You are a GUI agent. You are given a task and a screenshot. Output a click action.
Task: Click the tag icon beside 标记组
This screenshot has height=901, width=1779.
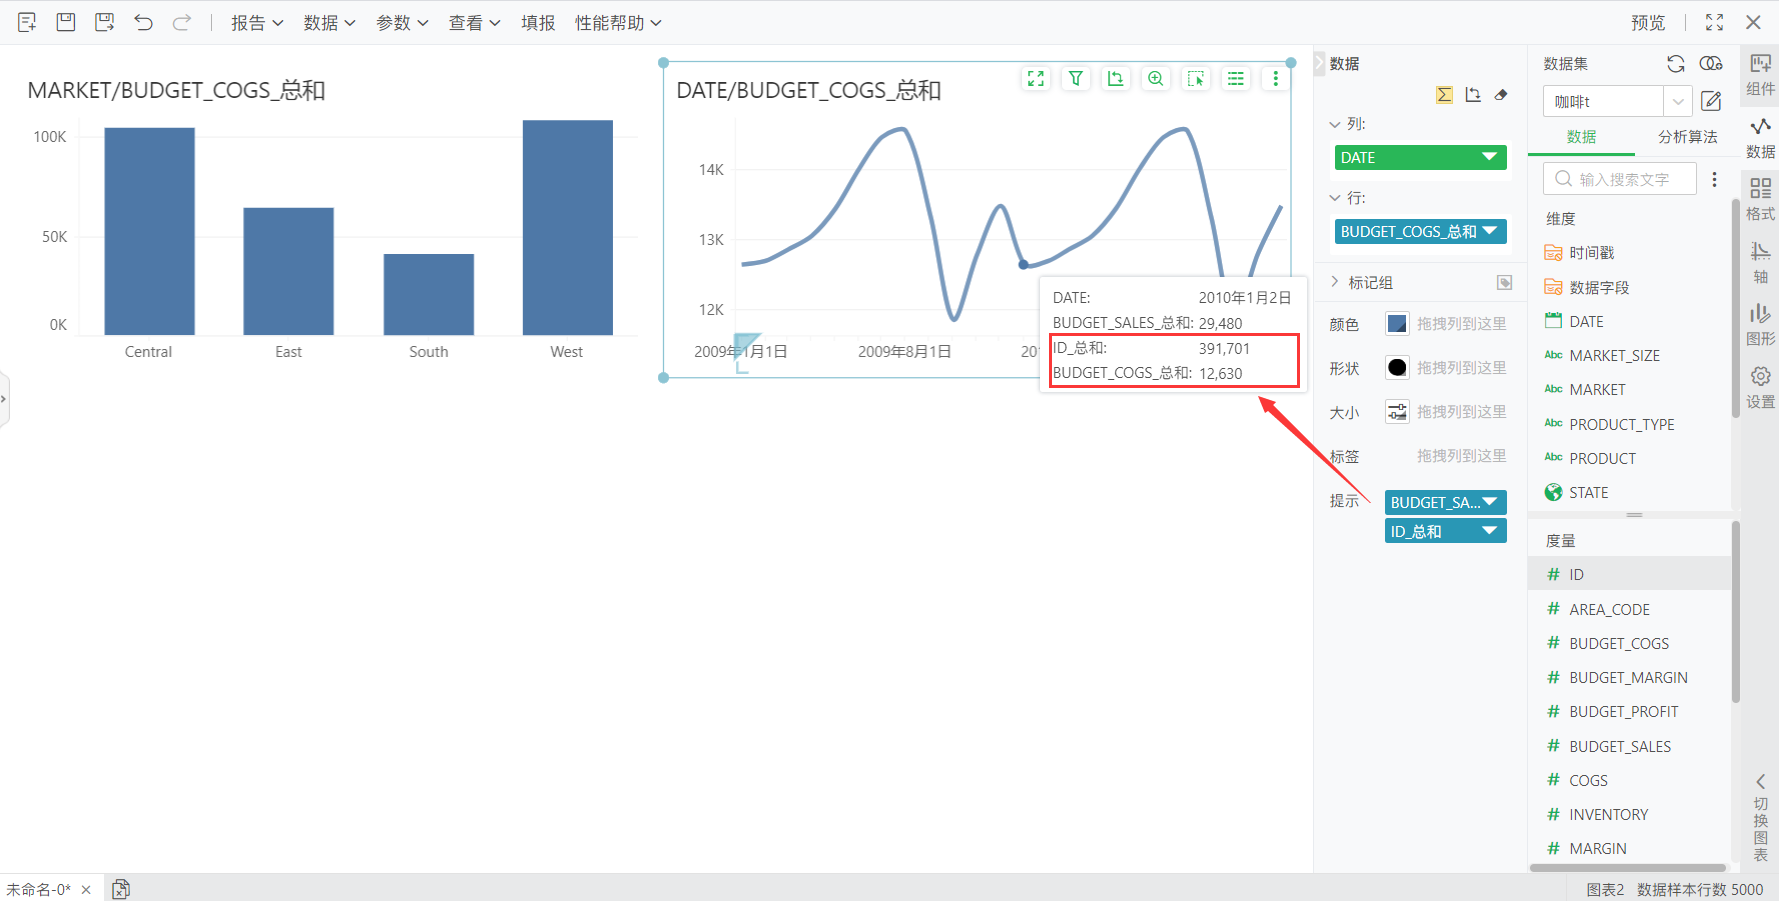[1504, 283]
